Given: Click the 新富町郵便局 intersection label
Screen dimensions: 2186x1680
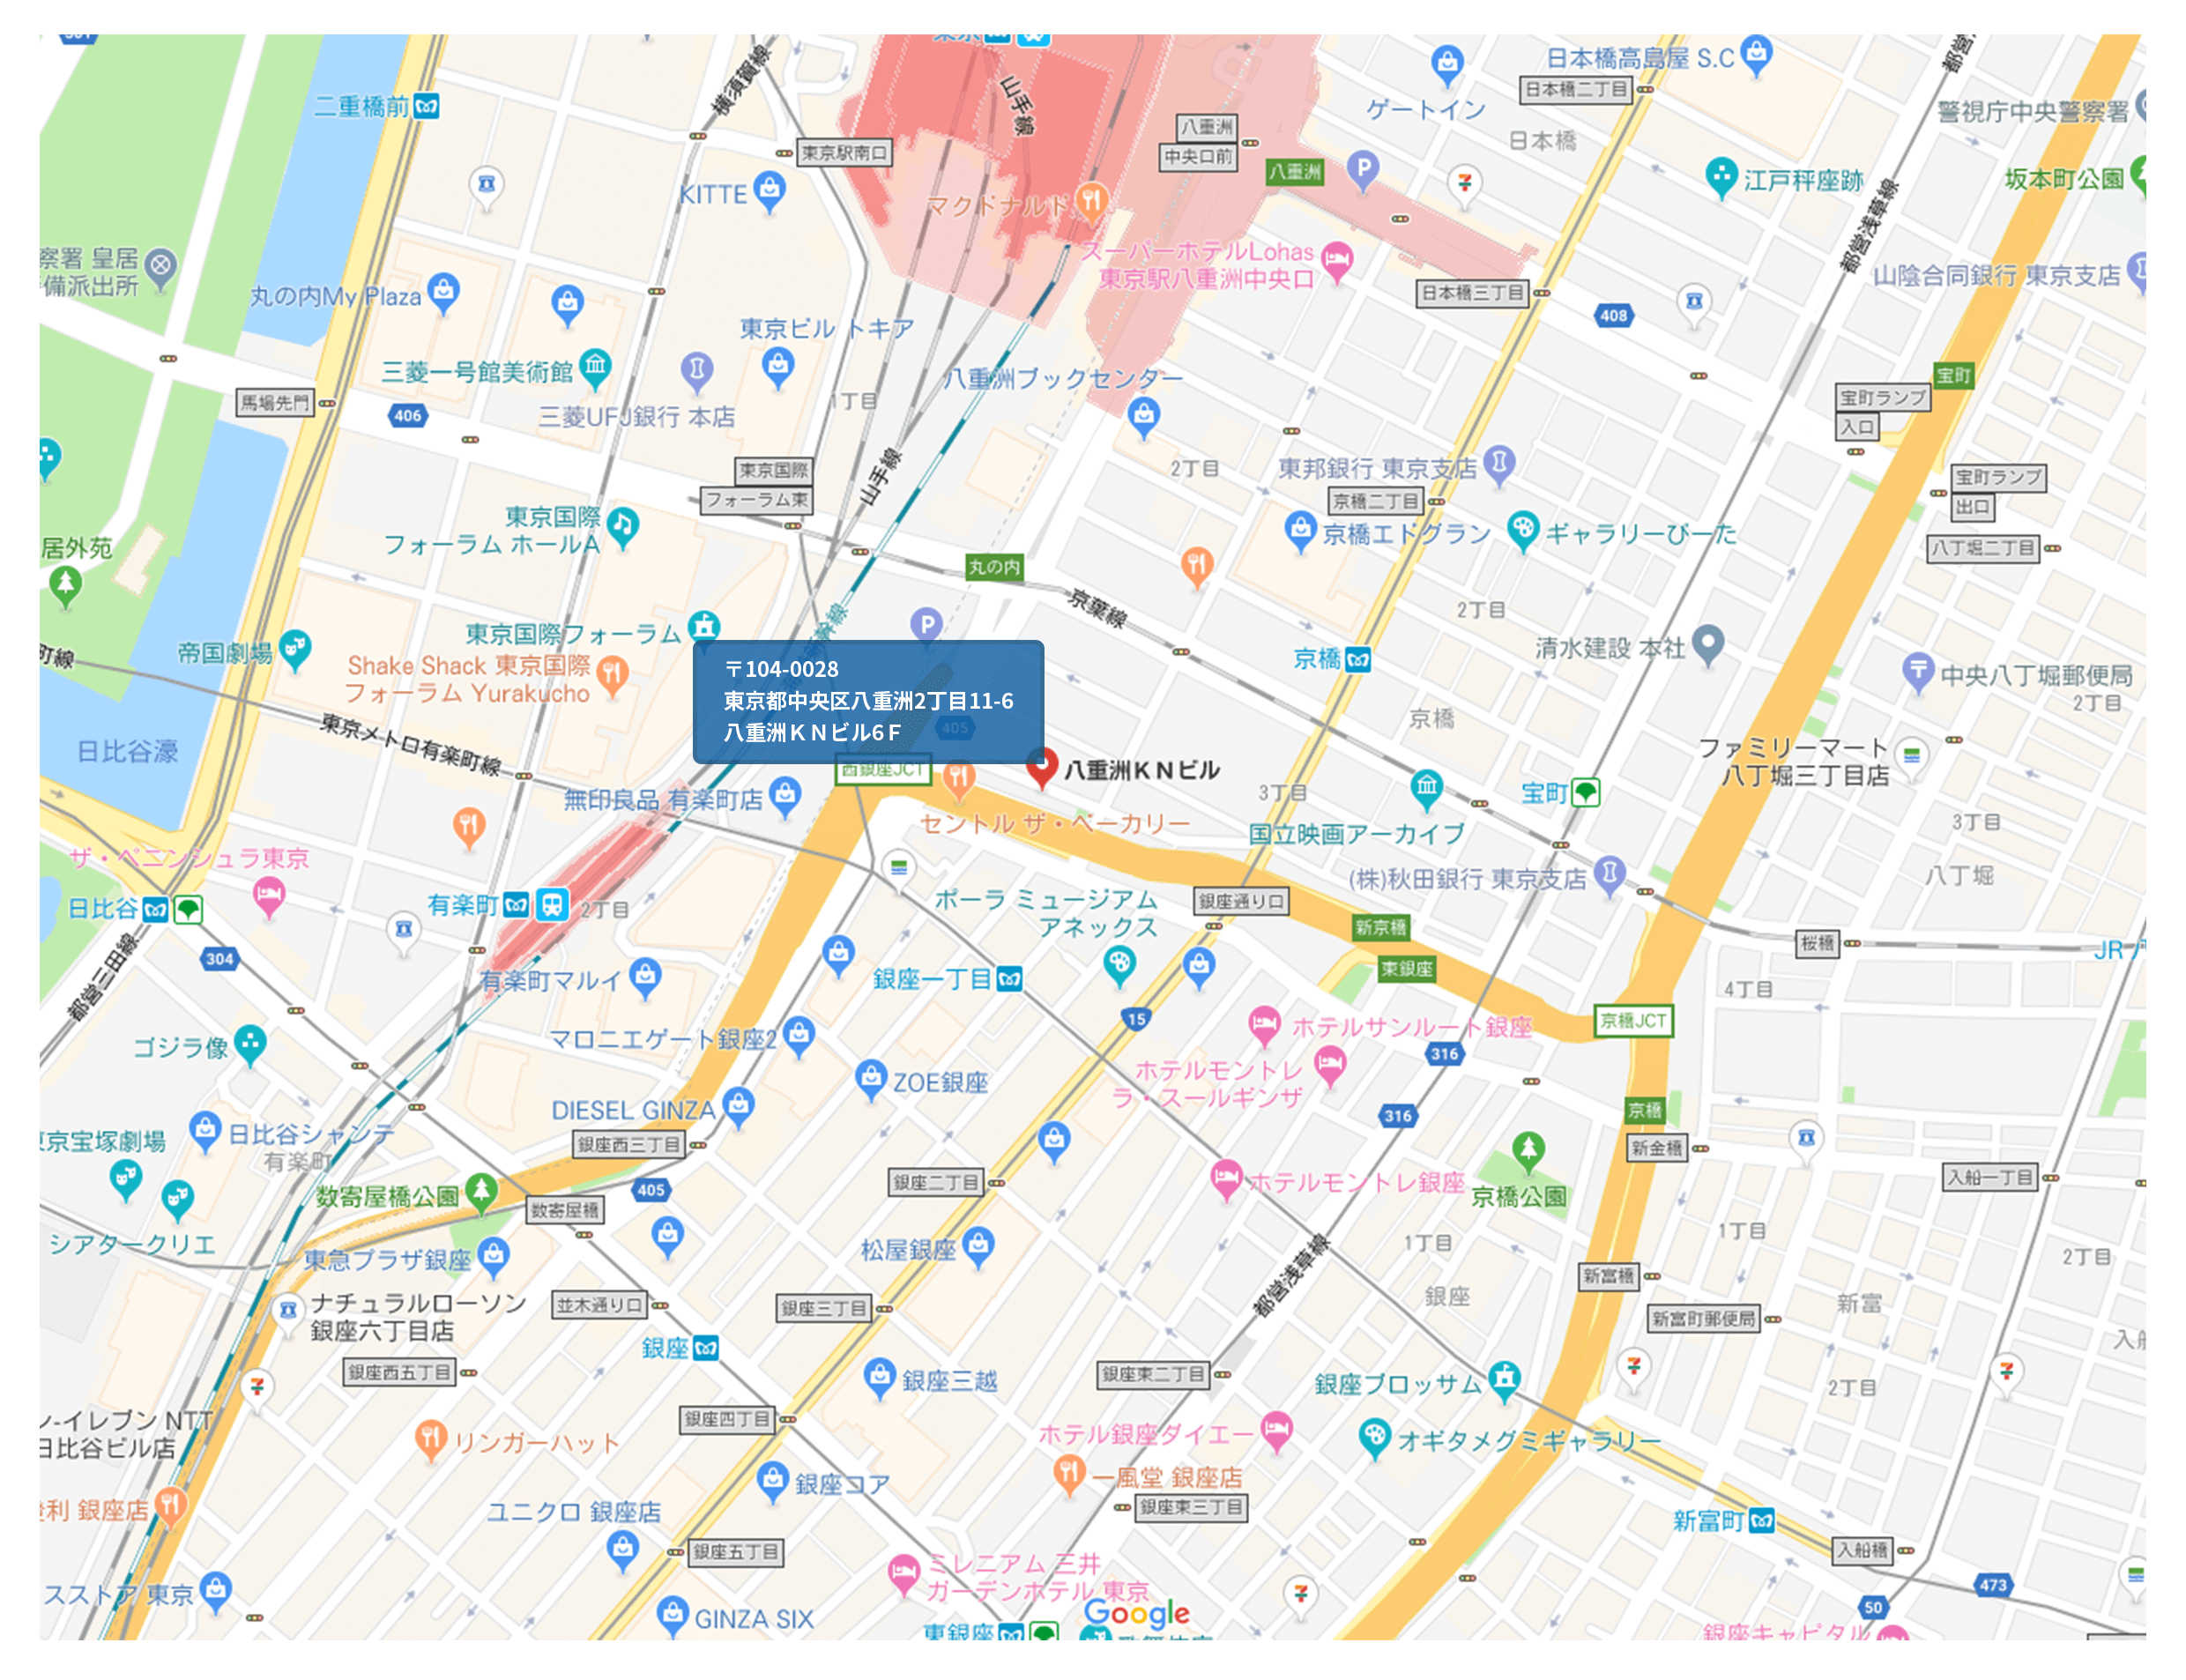Looking at the screenshot, I should (1702, 1319).
